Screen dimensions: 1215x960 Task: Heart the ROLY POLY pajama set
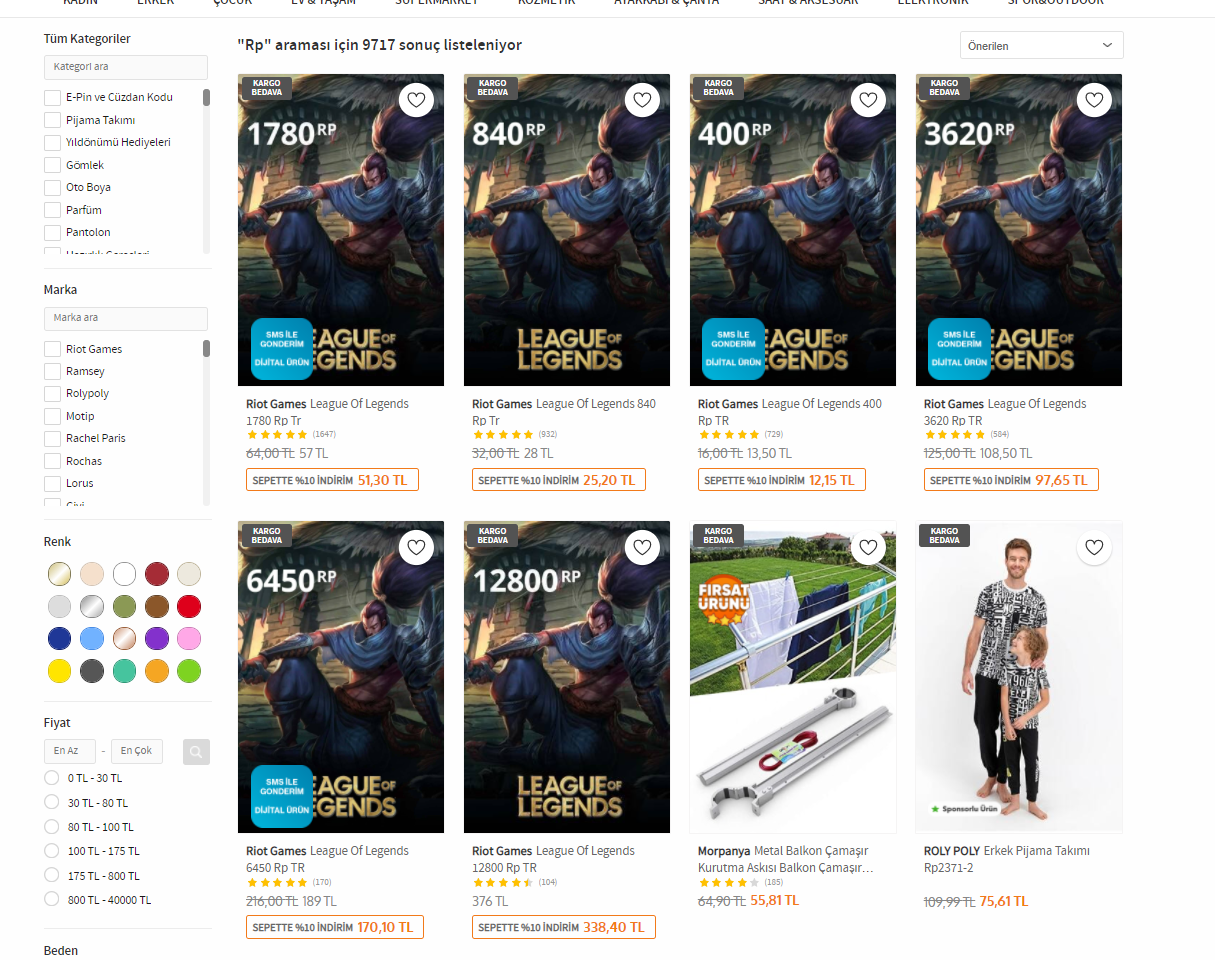1094,547
